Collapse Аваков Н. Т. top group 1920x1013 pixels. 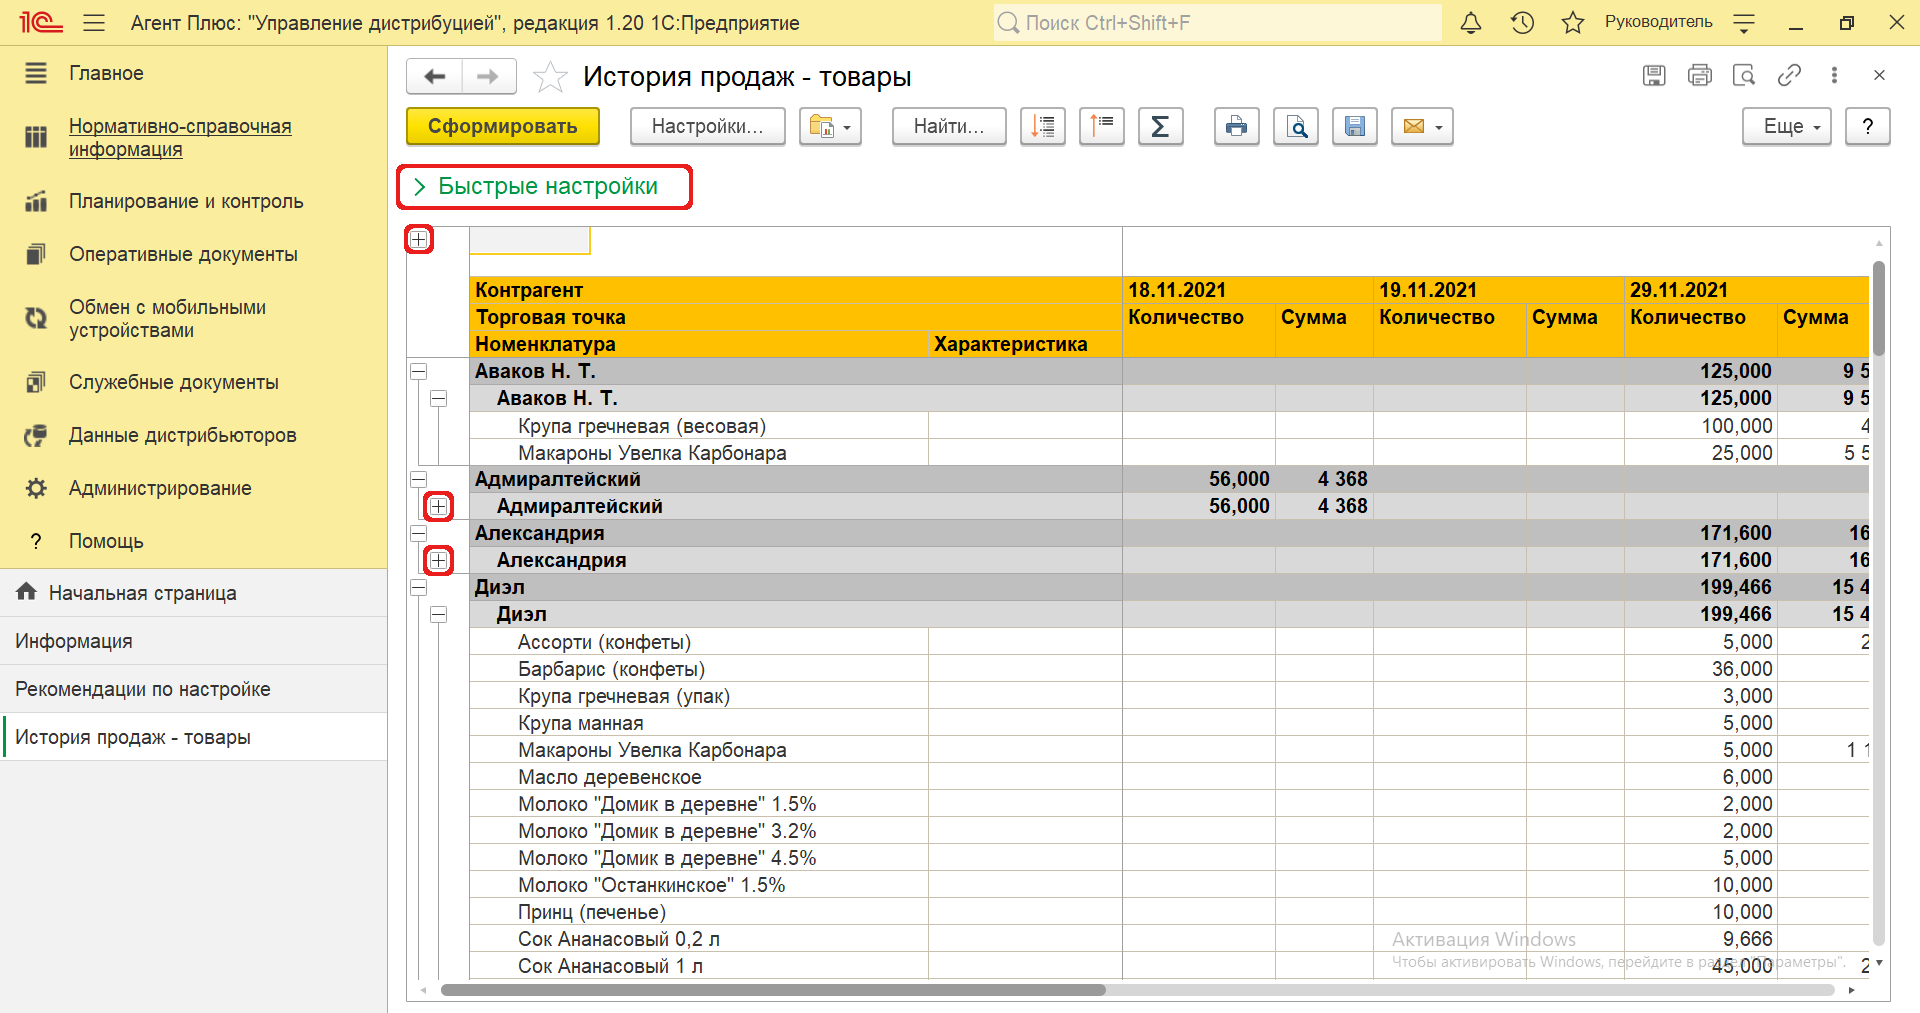419,371
